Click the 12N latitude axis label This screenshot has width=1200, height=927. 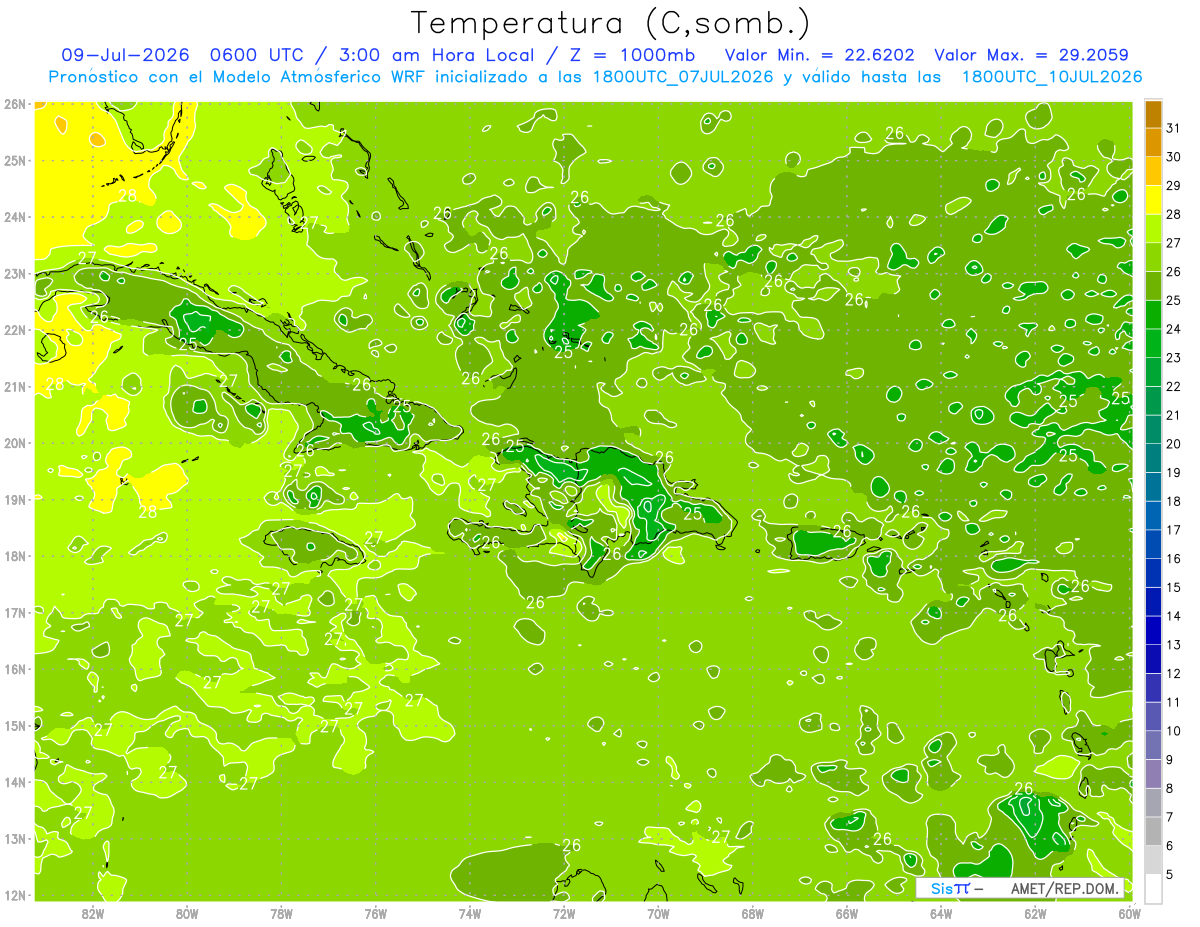click(14, 894)
